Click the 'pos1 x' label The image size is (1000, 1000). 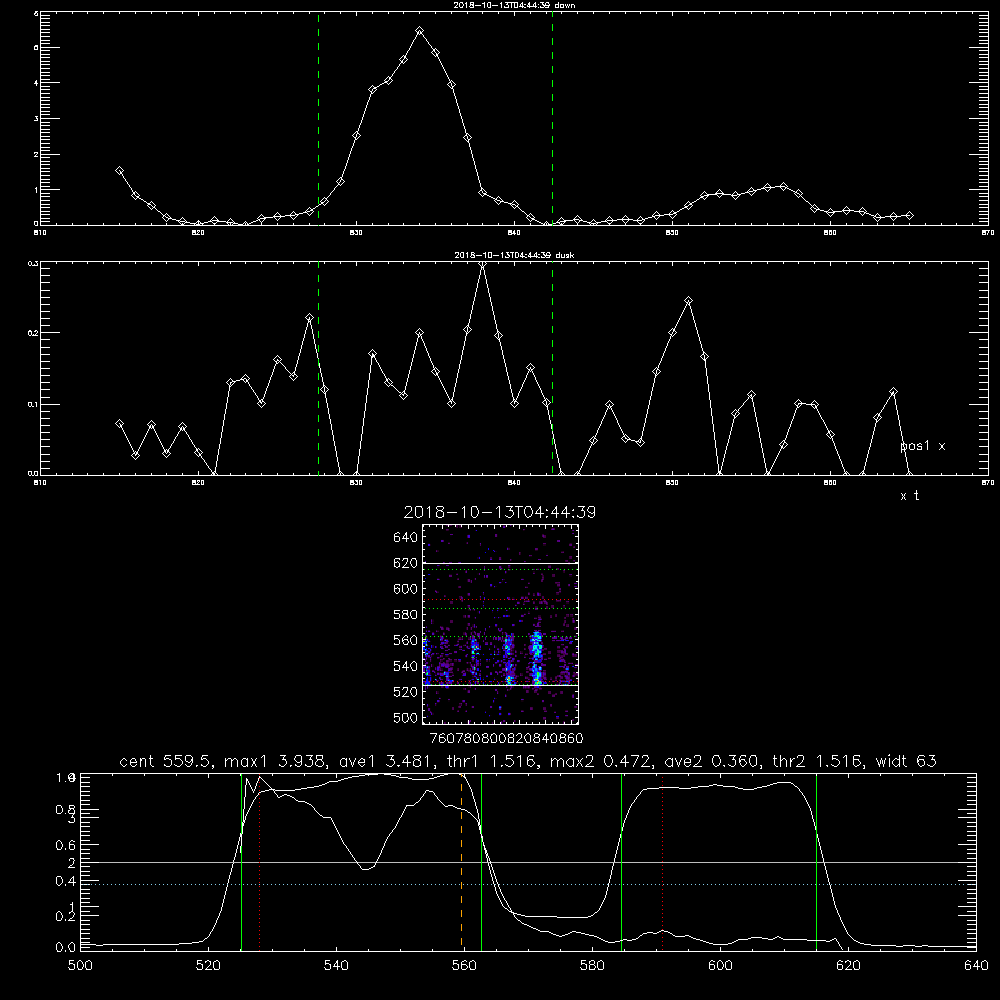click(922, 446)
